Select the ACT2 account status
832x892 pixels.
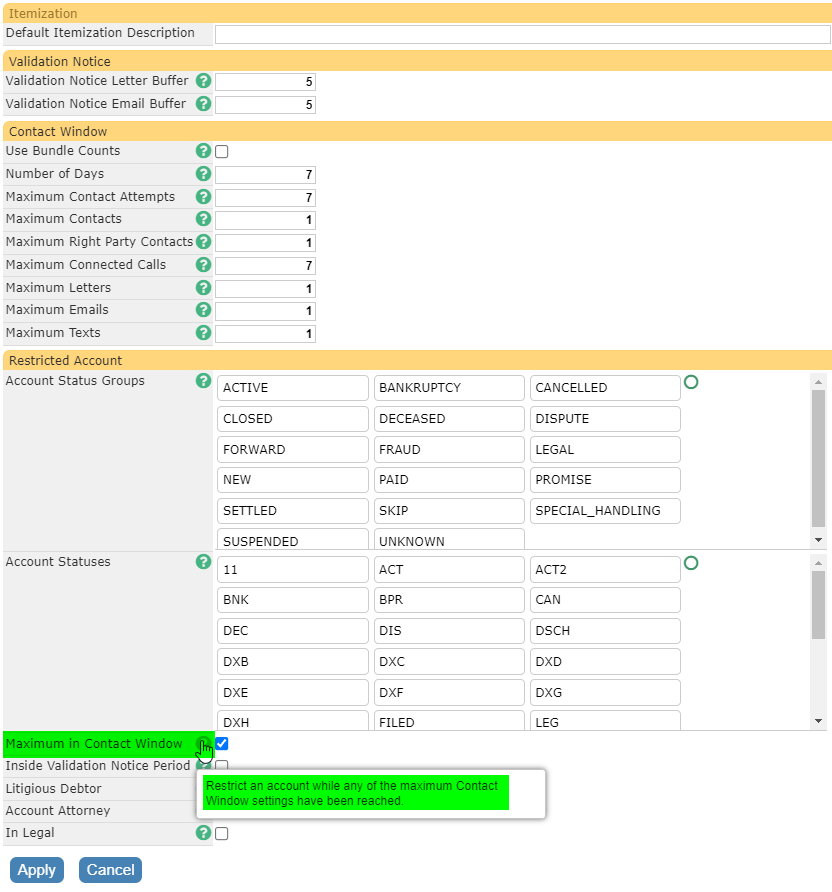tap(605, 569)
